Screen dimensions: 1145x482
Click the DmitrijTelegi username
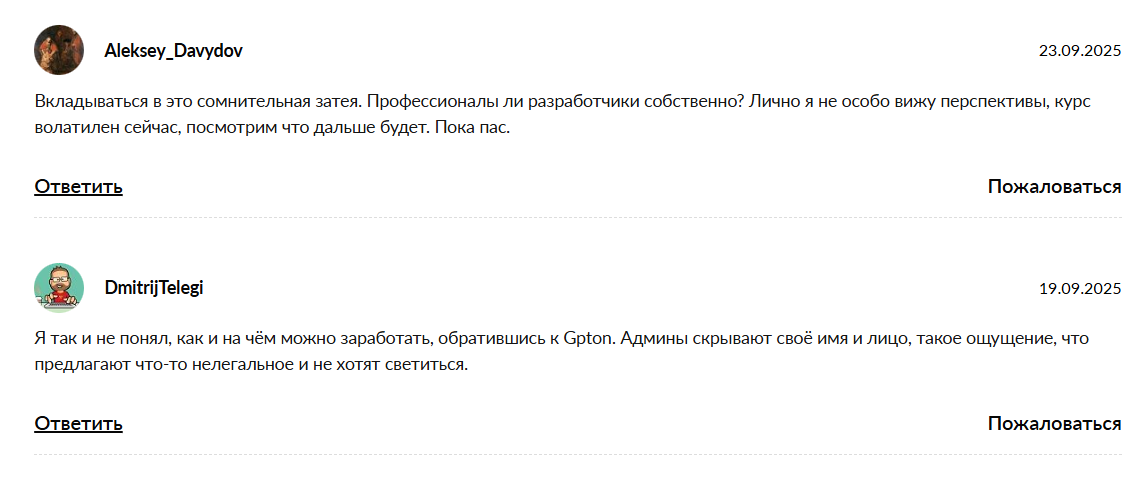click(x=154, y=288)
